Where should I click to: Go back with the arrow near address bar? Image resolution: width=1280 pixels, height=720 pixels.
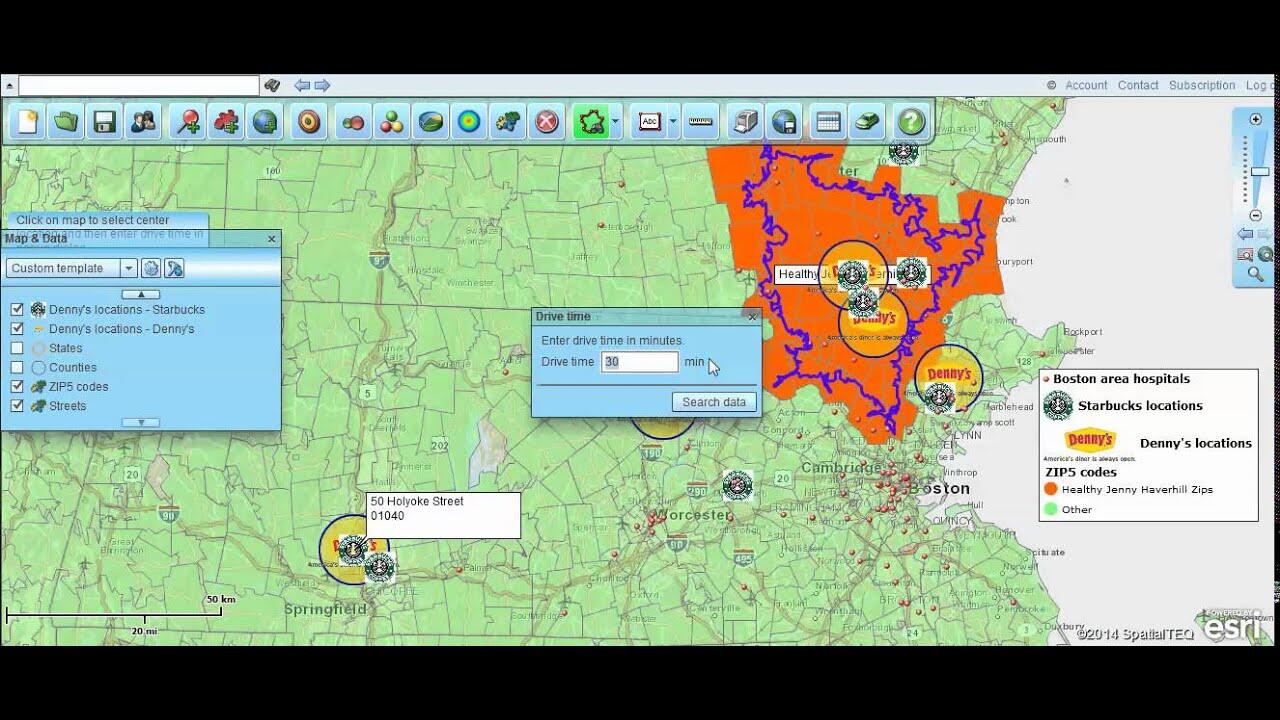pos(302,86)
